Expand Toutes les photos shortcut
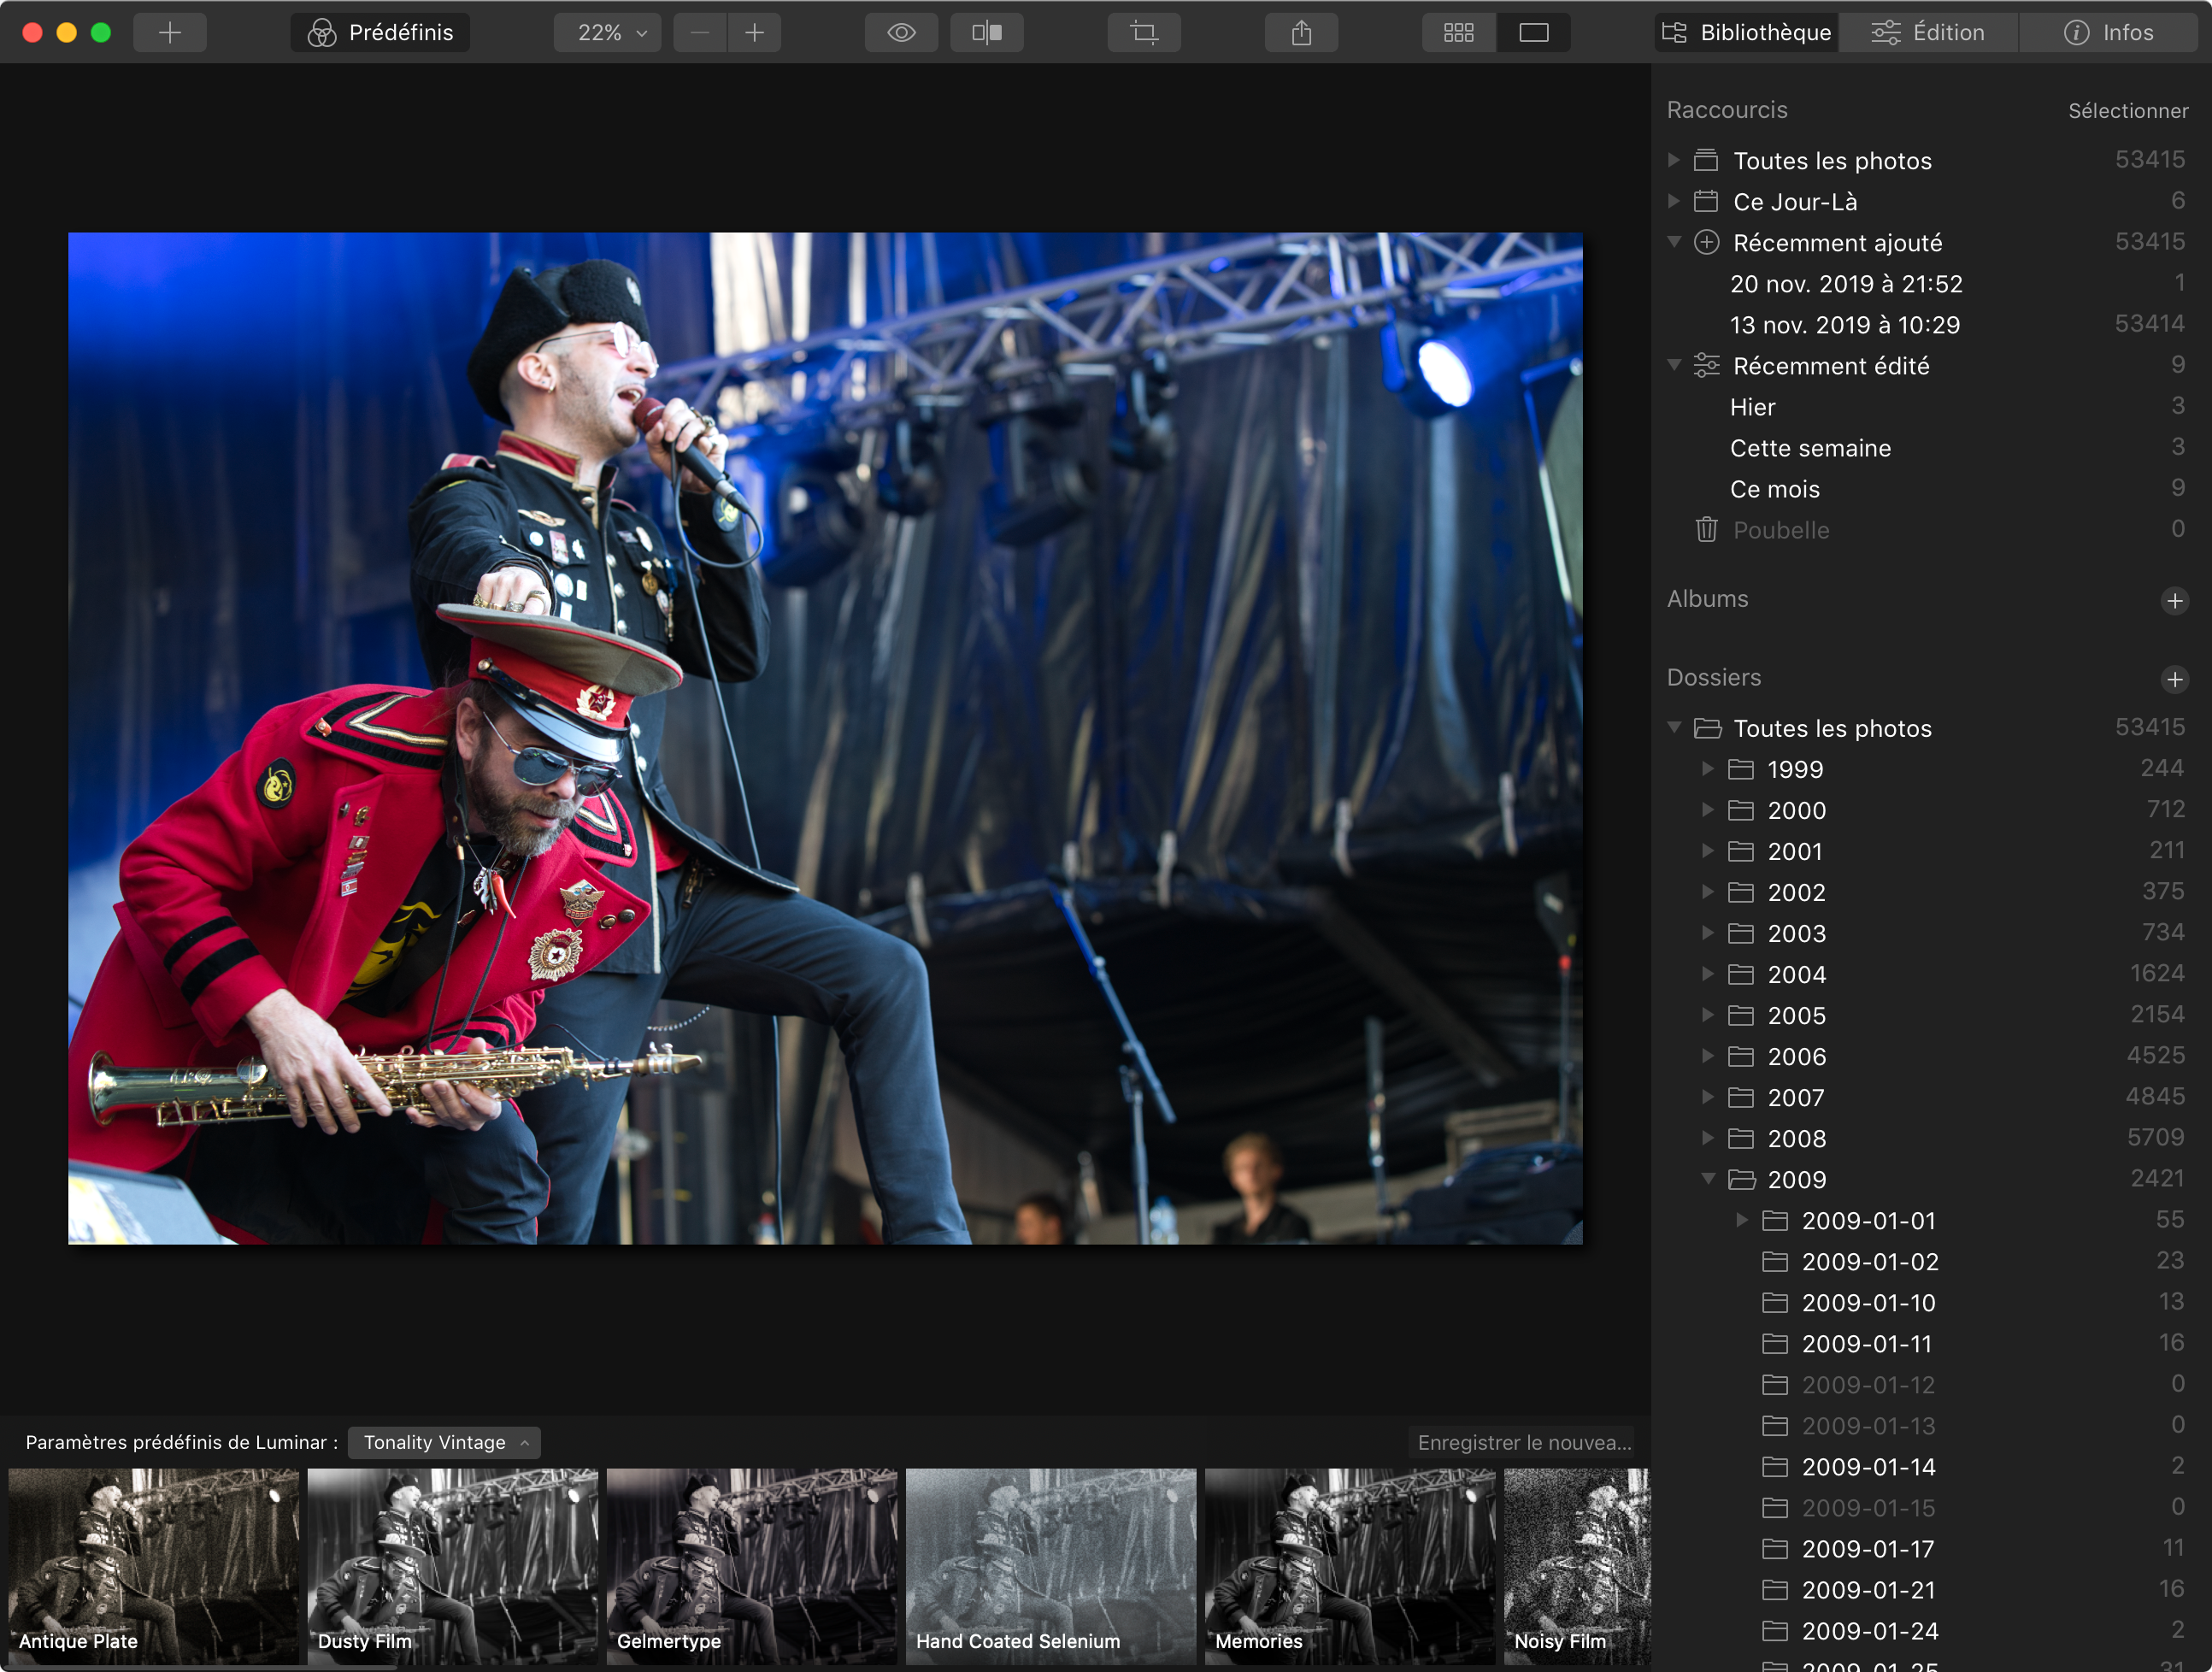2212x1672 pixels. pyautogui.click(x=1674, y=160)
